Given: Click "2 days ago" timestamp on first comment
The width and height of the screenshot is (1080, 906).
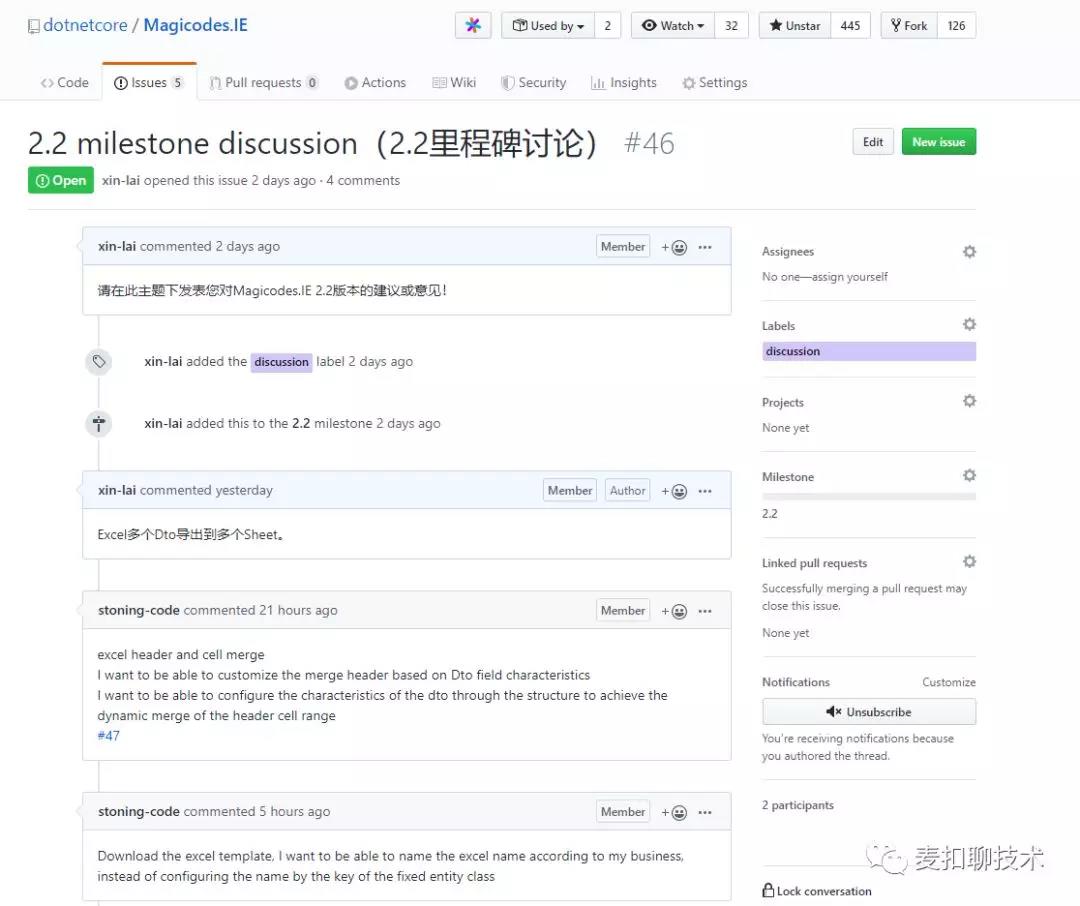Looking at the screenshot, I should pos(247,247).
